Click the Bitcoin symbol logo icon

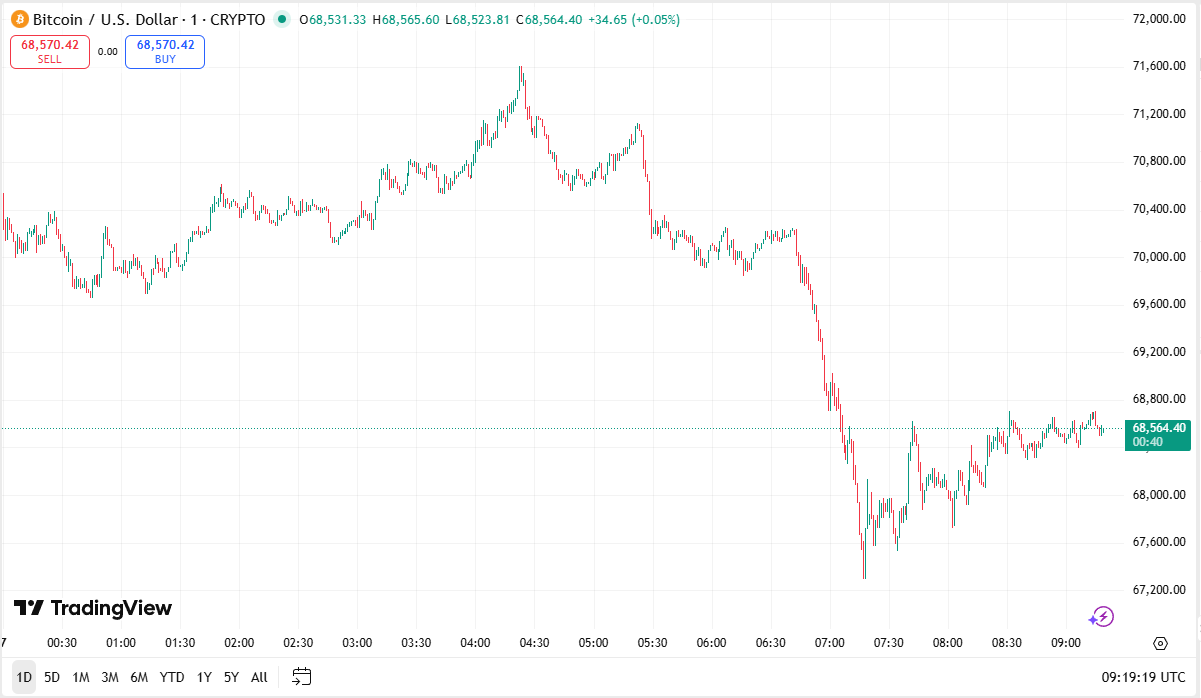click(x=19, y=19)
